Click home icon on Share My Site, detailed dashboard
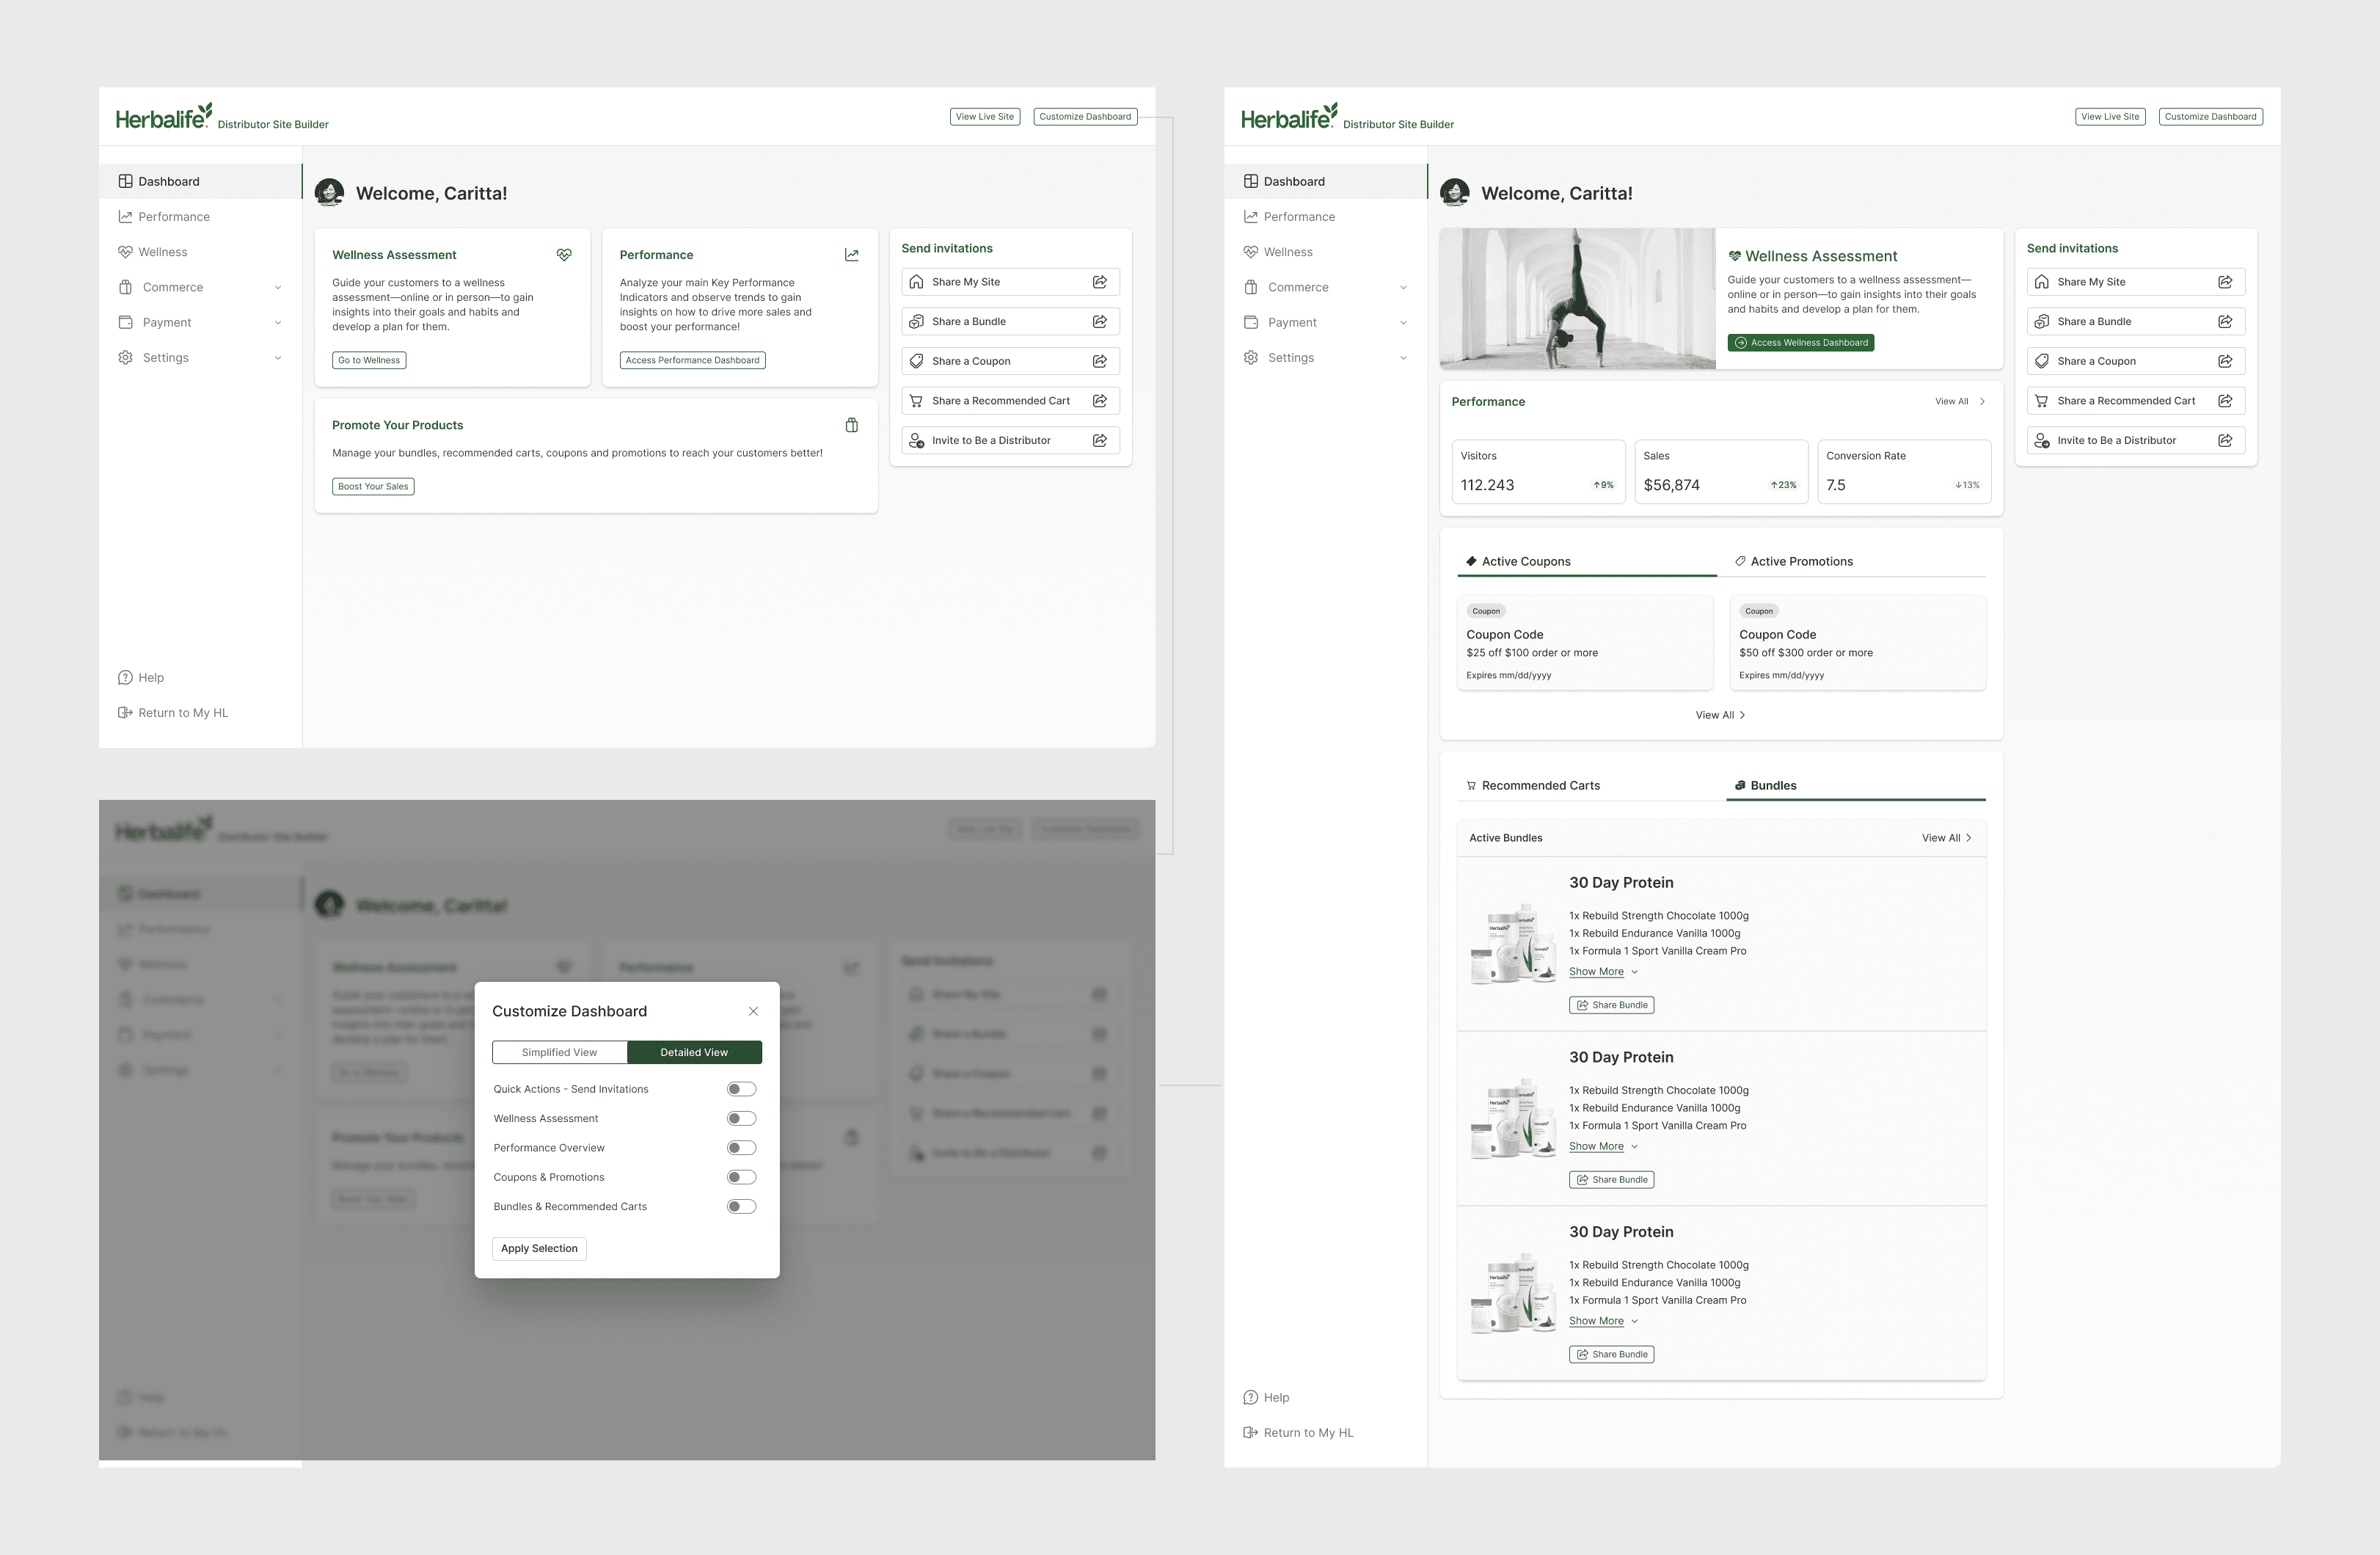The height and width of the screenshot is (1555, 2380). 2041,282
